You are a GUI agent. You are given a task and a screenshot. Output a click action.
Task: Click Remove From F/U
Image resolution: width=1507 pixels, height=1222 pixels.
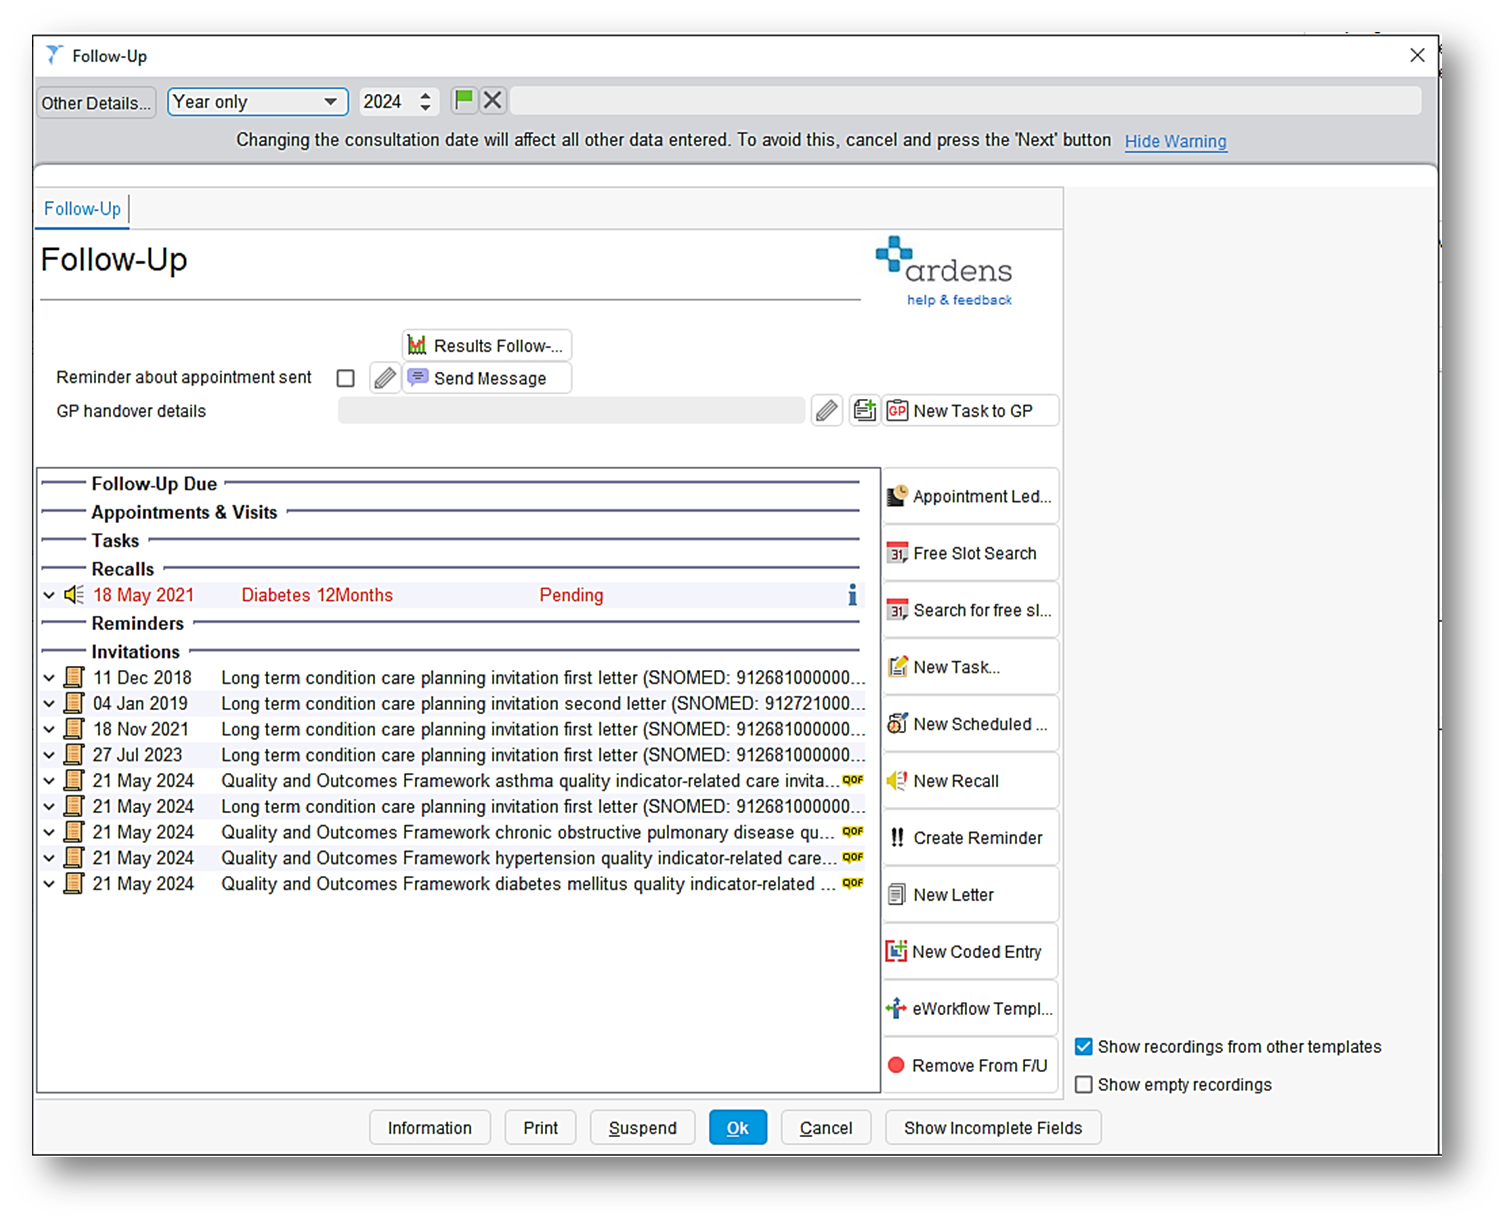[970, 1066]
